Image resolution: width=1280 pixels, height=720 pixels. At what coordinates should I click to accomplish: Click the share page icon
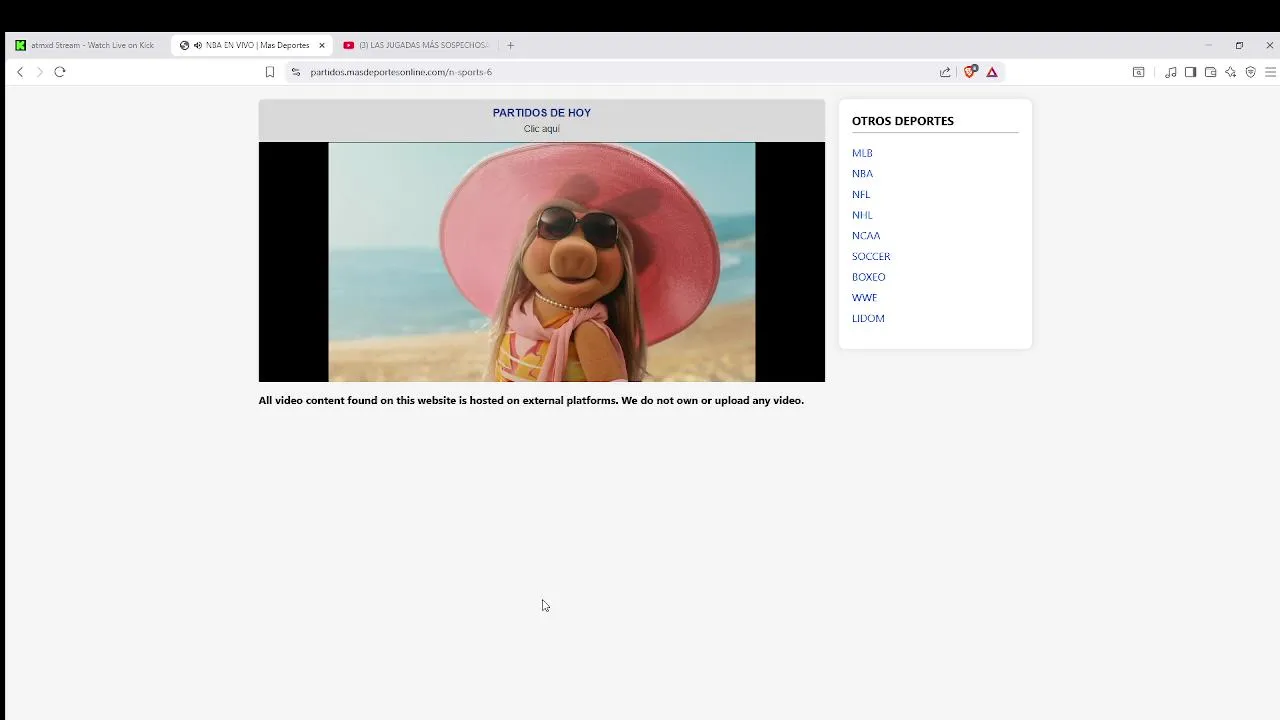pyautogui.click(x=945, y=72)
